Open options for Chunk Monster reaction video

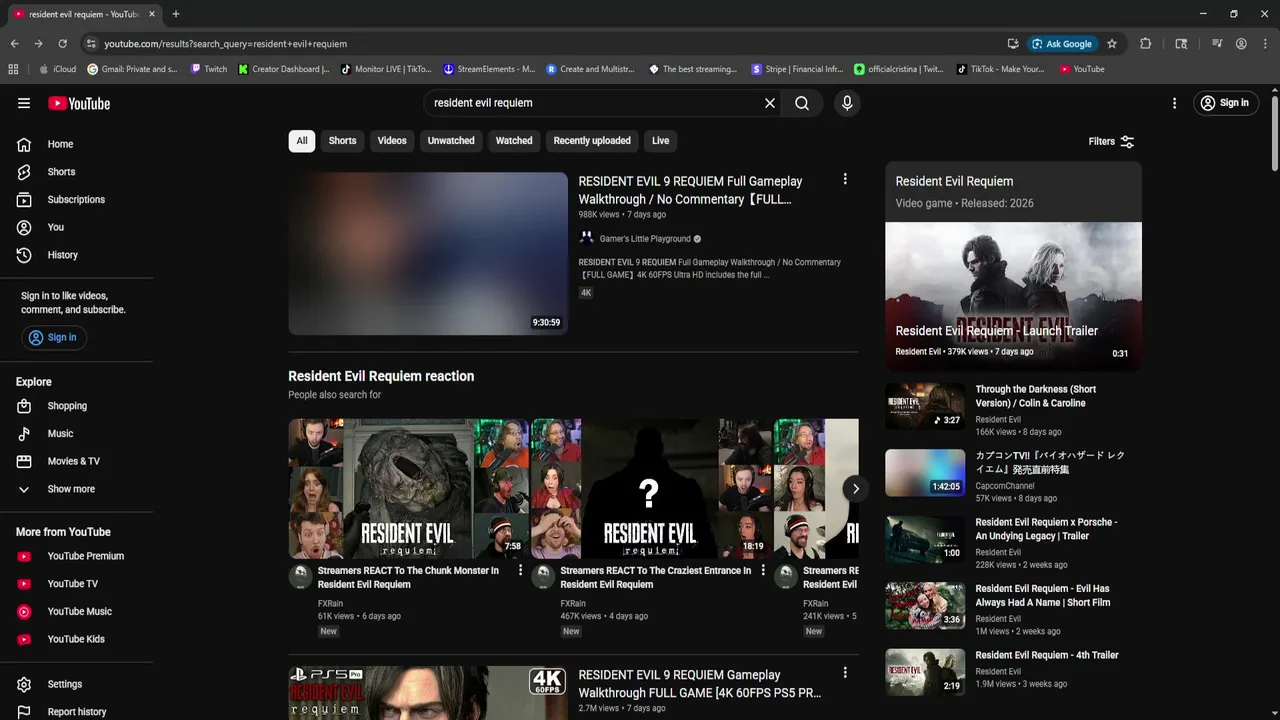tap(520, 570)
